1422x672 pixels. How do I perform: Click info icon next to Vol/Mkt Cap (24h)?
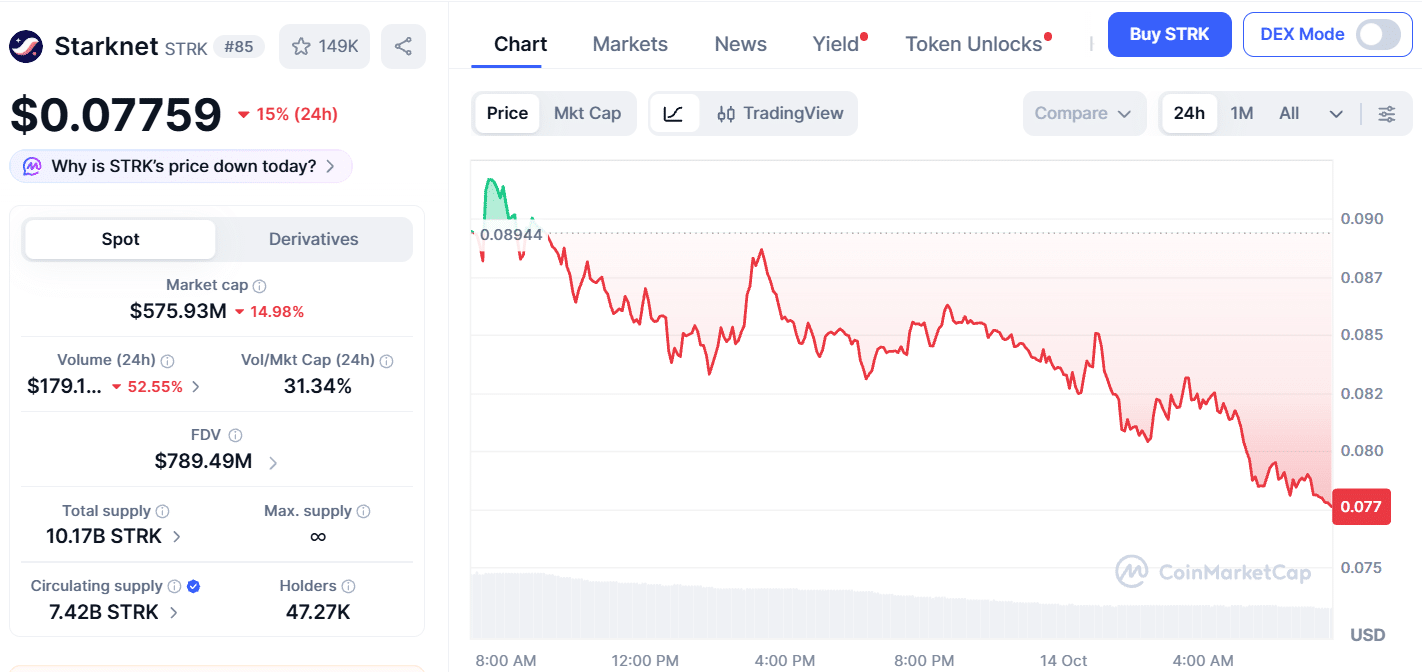click(386, 361)
